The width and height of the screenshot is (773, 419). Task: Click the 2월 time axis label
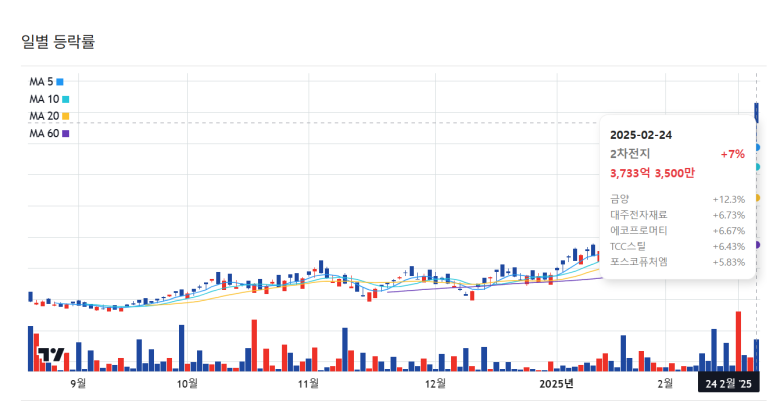(x=665, y=384)
